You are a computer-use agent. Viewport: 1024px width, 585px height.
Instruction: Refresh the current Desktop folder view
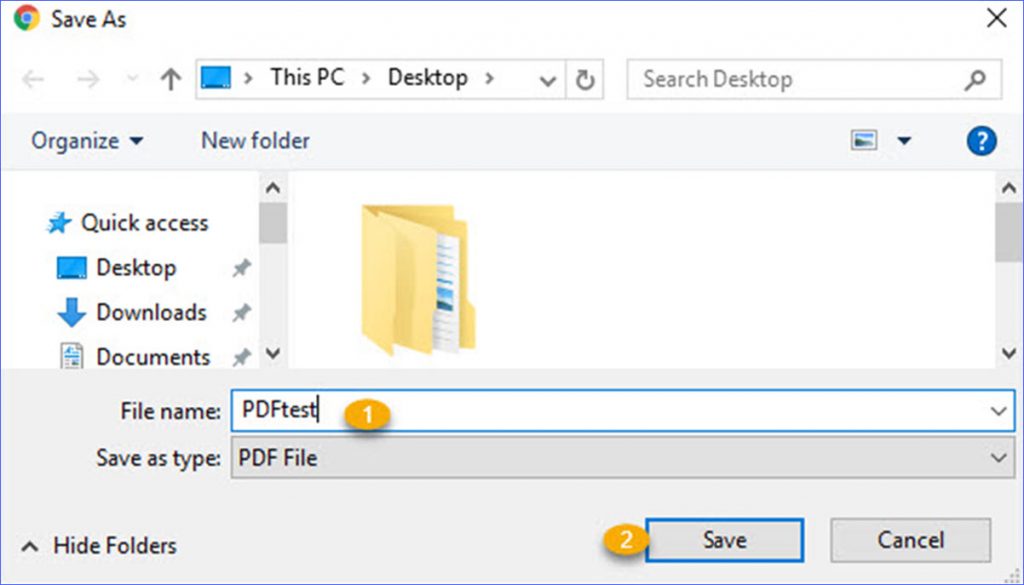click(586, 78)
